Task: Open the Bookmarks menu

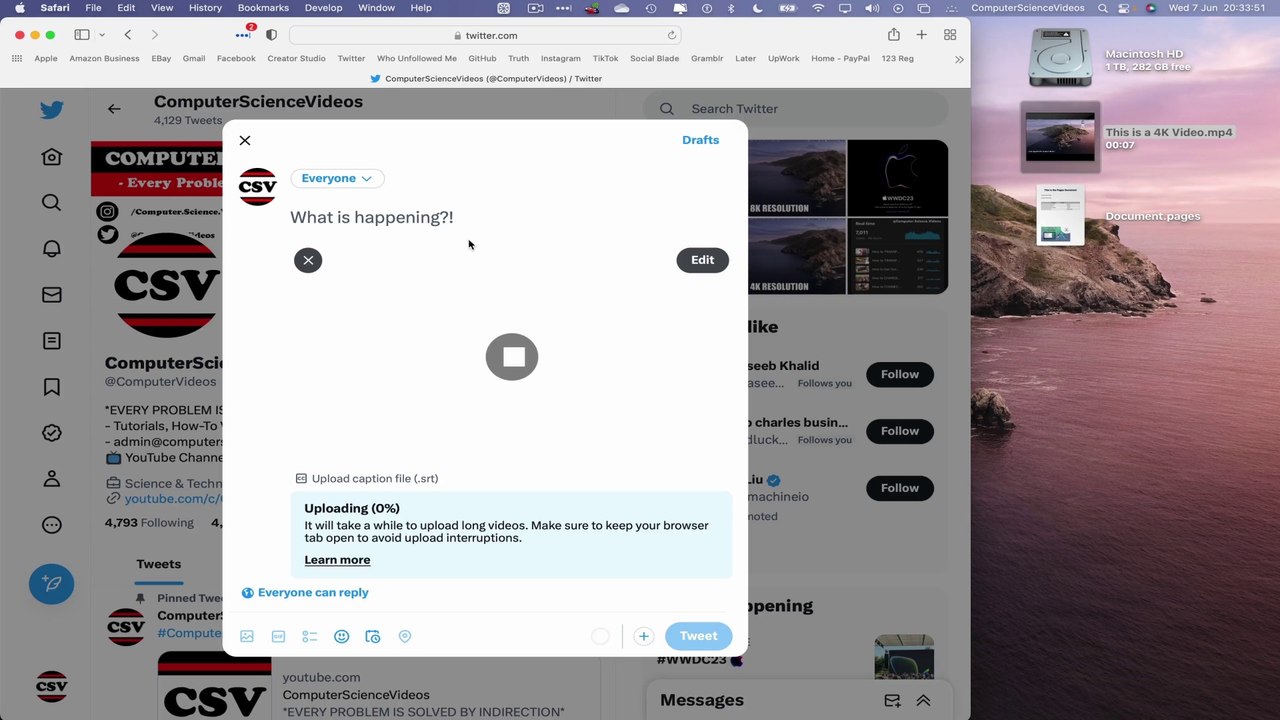Action: coord(262,8)
